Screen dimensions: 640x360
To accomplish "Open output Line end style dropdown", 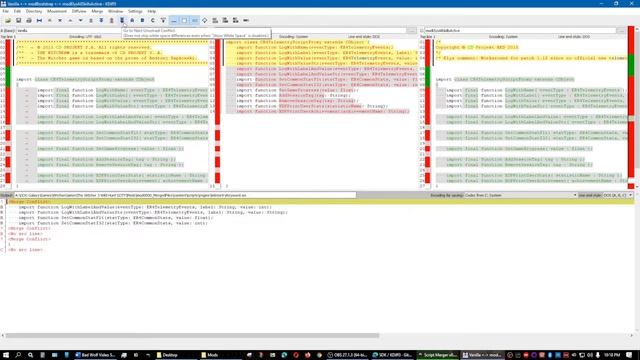I will pyautogui.click(x=618, y=195).
